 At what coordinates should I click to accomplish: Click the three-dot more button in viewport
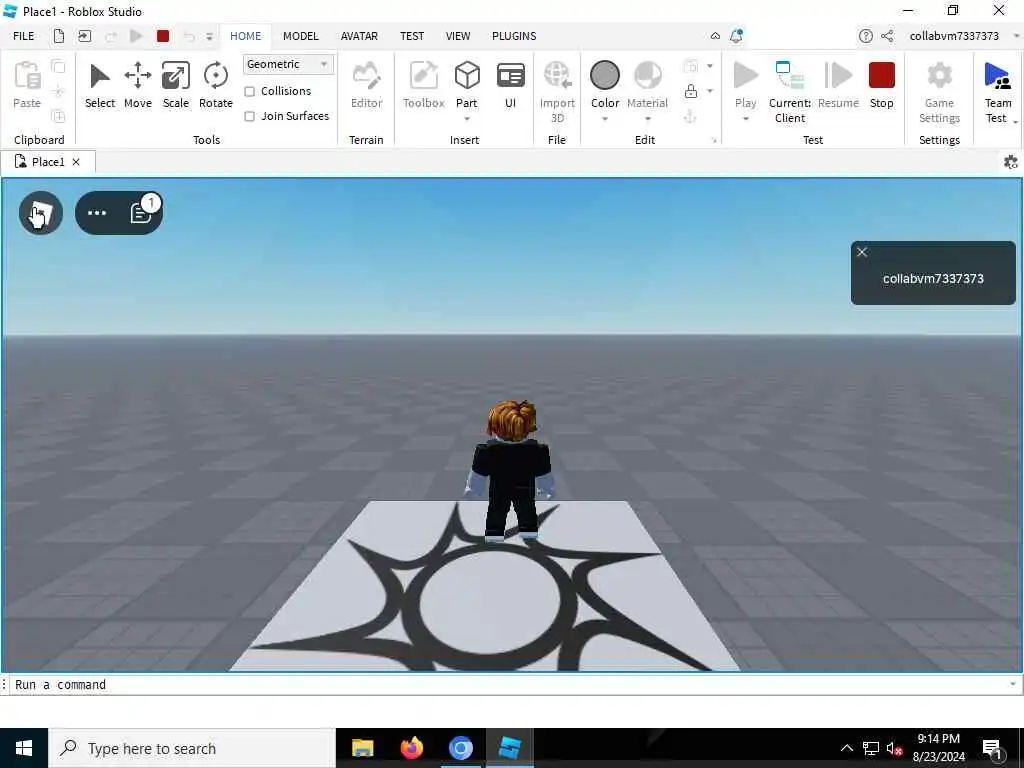pyautogui.click(x=97, y=213)
